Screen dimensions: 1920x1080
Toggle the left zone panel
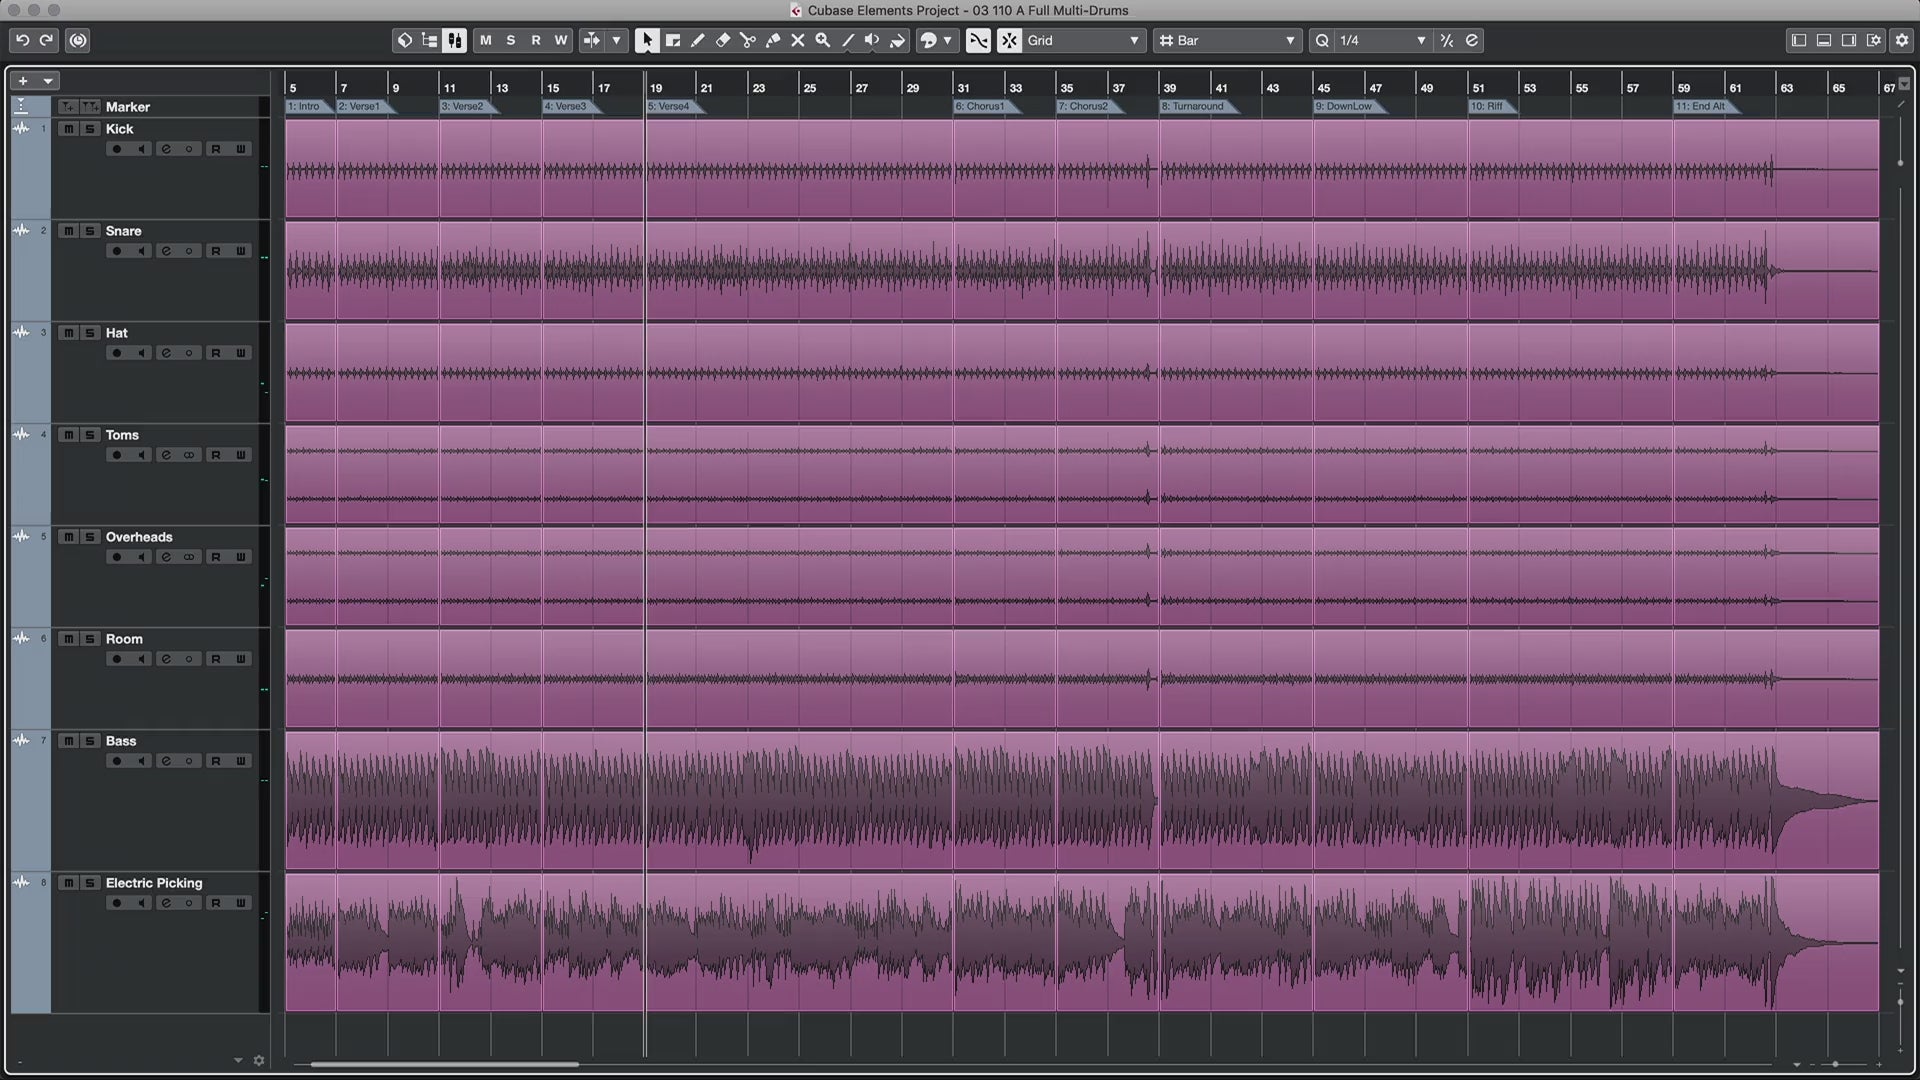point(1799,40)
